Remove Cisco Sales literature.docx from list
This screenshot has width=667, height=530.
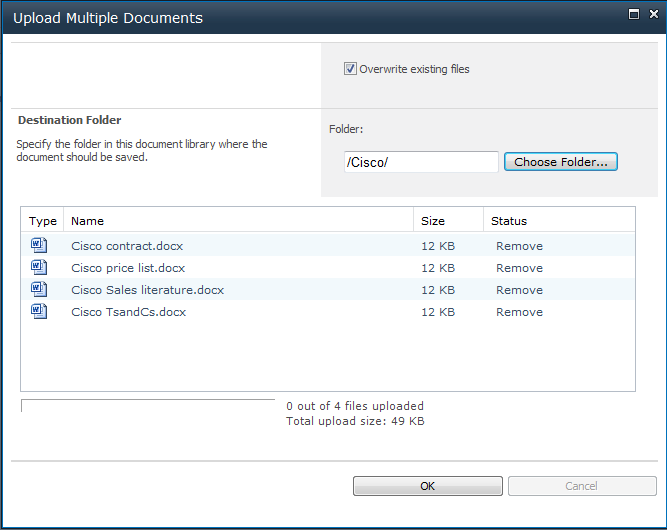pos(519,290)
